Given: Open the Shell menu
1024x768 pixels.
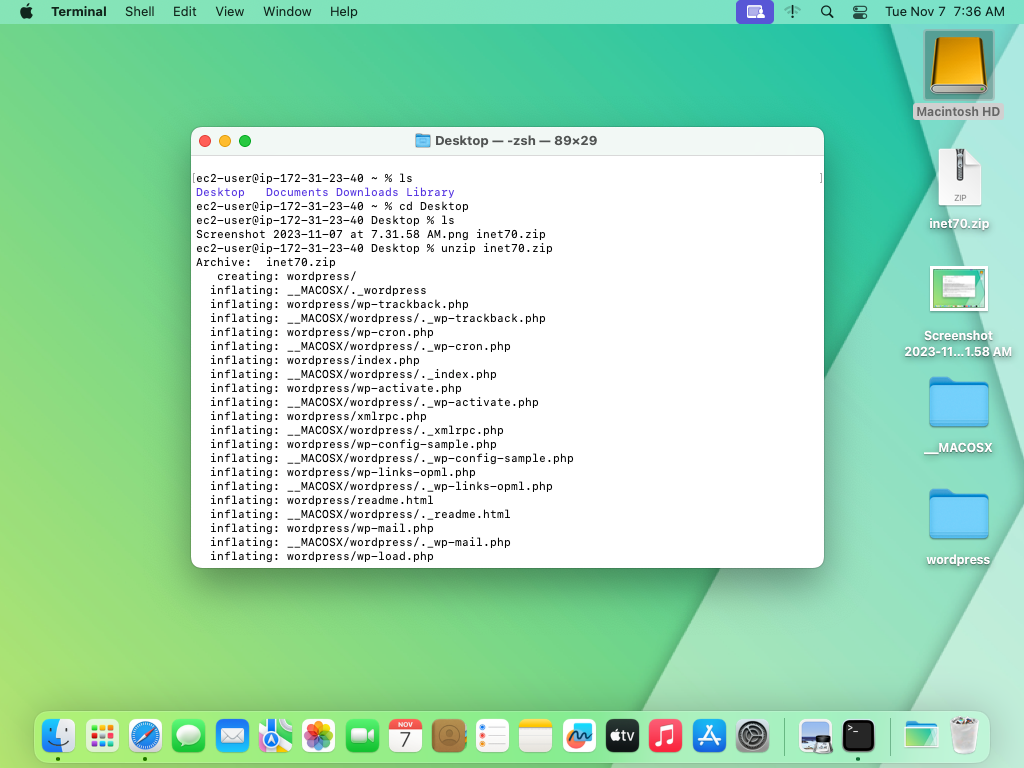Looking at the screenshot, I should click(140, 12).
